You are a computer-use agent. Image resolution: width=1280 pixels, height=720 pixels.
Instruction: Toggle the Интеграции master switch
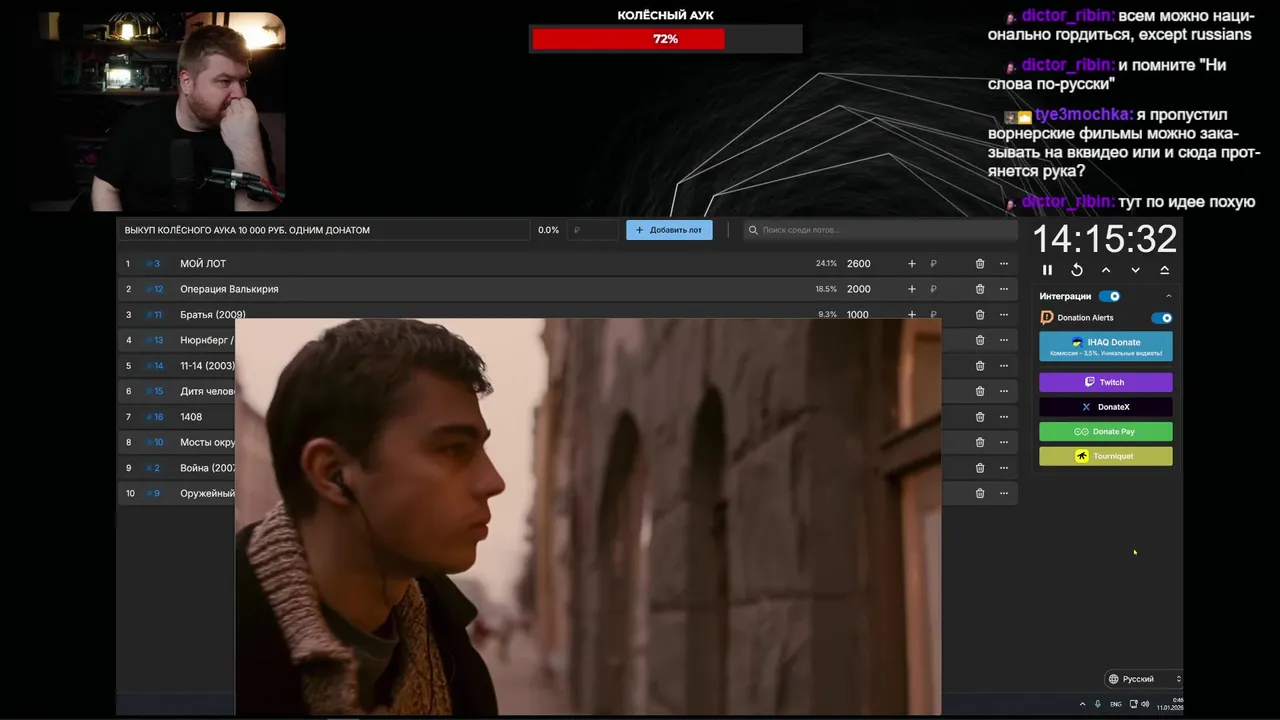(x=1109, y=296)
